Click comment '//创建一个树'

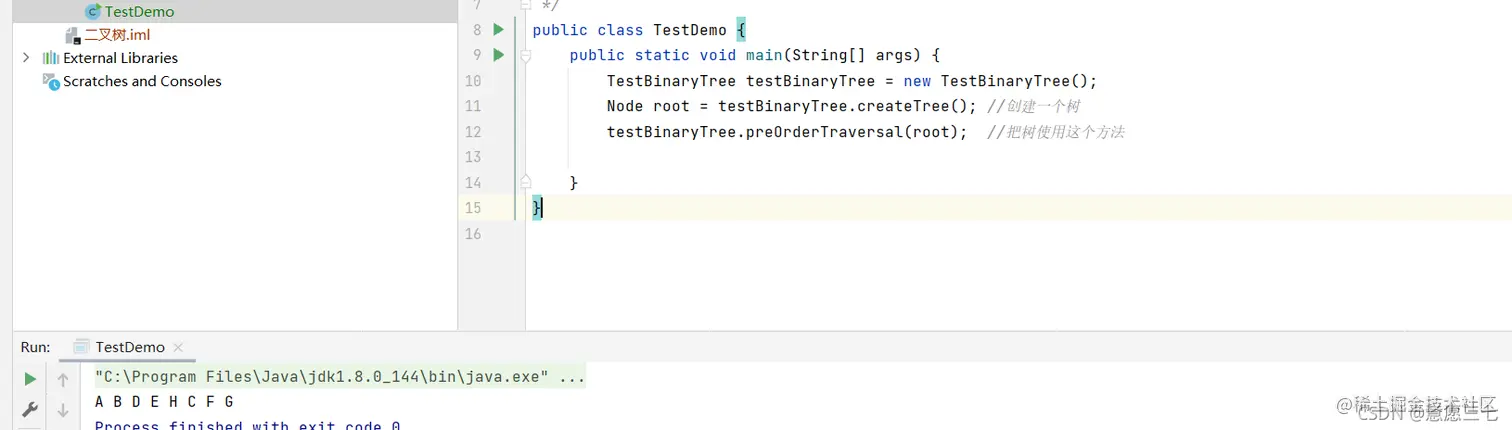coord(1033,106)
